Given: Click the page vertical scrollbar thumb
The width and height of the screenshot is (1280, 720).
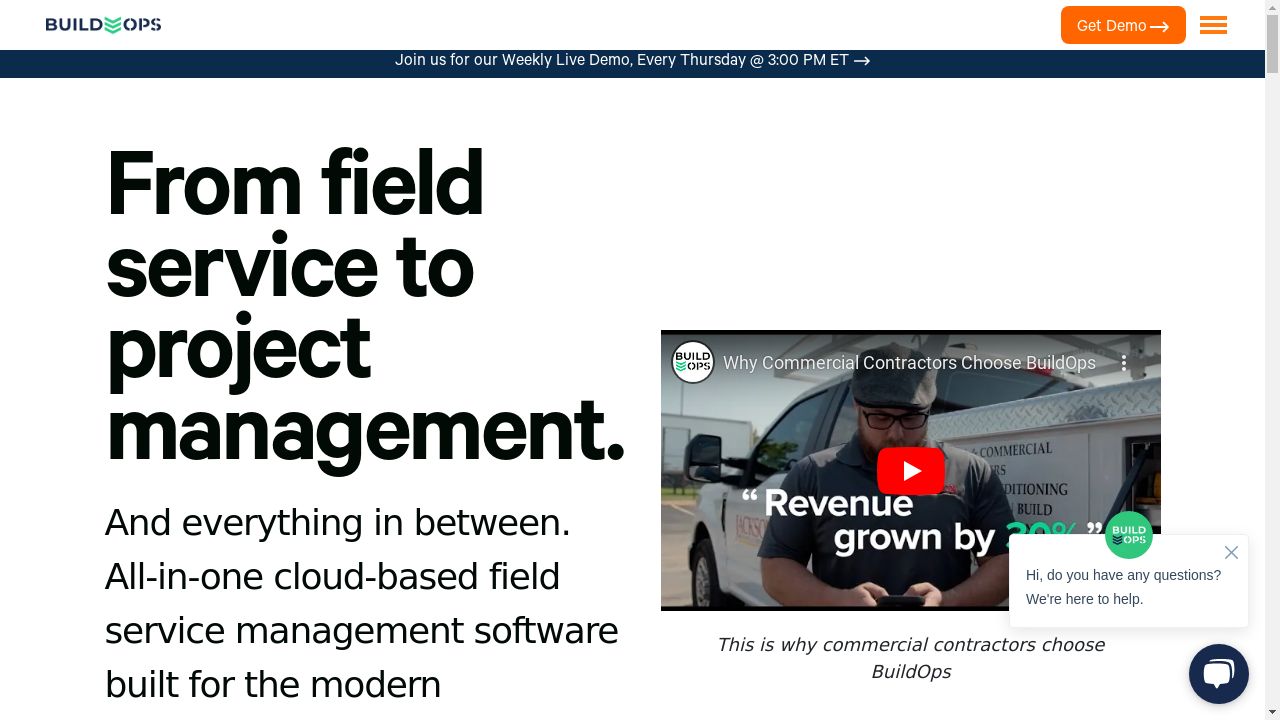Looking at the screenshot, I should [x=1272, y=44].
